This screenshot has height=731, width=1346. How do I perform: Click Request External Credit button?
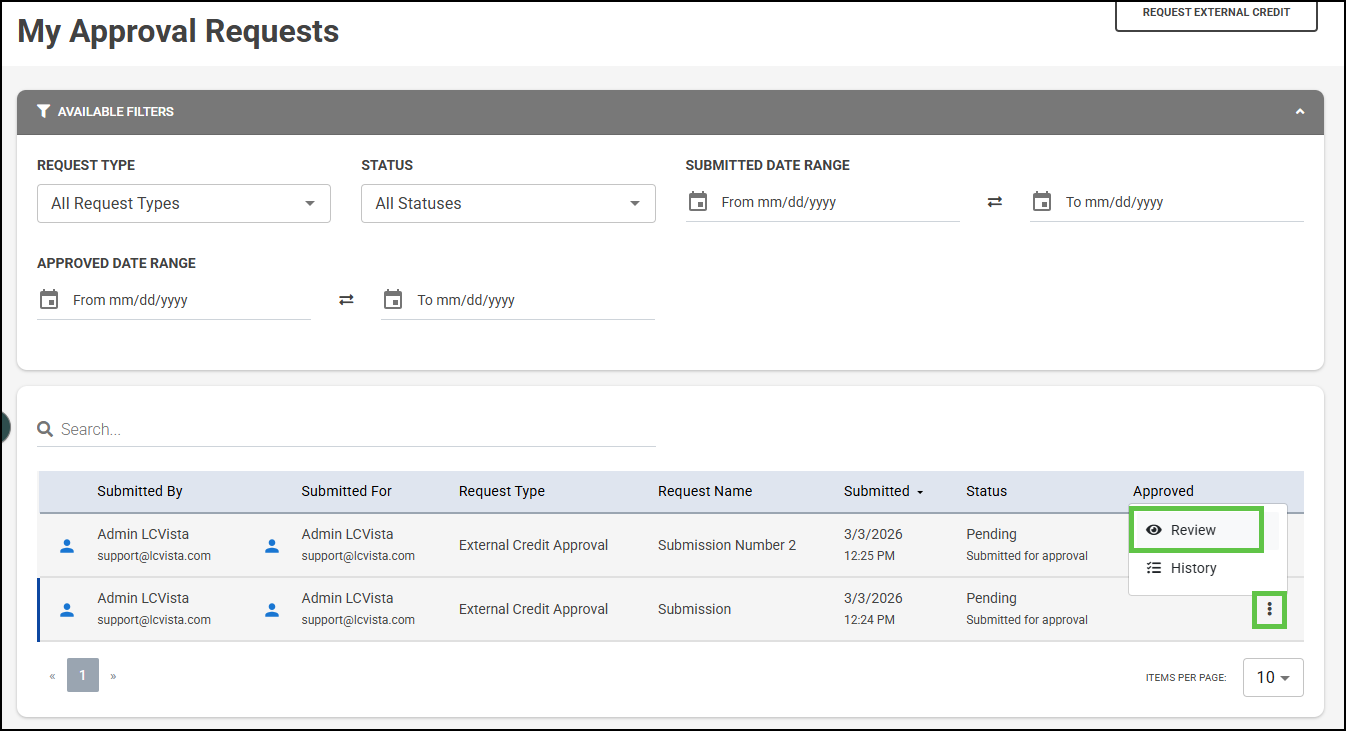1216,13
